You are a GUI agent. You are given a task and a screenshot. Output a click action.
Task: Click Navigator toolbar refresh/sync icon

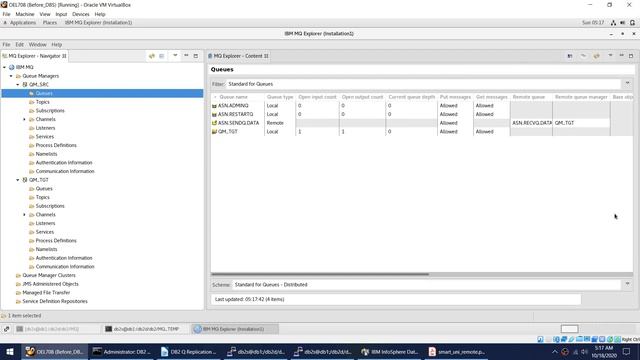[x=152, y=56]
